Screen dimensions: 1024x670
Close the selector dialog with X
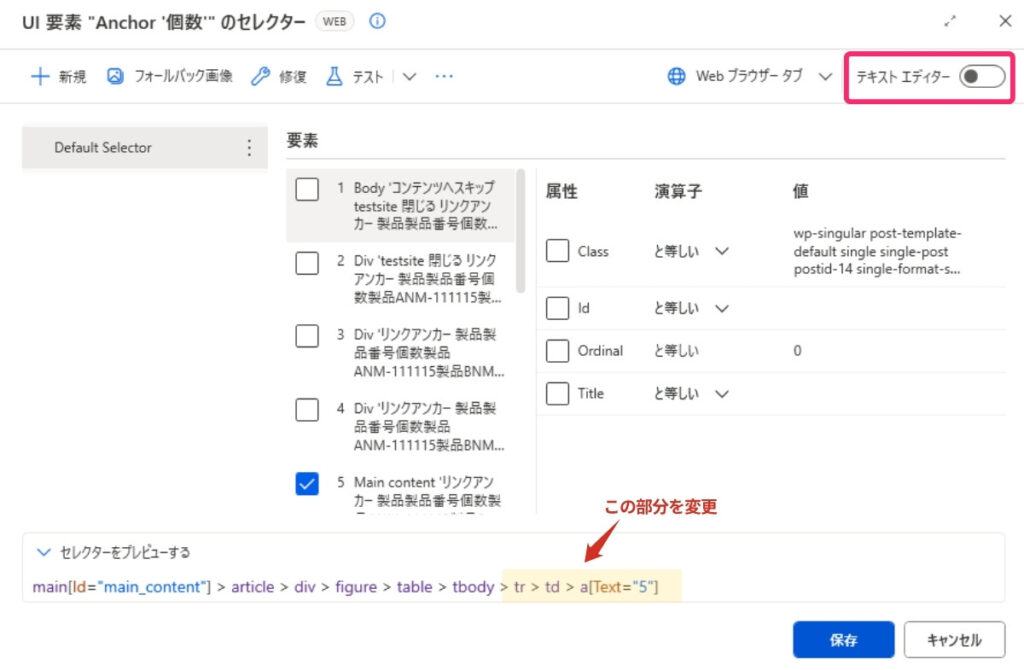pos(1005,21)
